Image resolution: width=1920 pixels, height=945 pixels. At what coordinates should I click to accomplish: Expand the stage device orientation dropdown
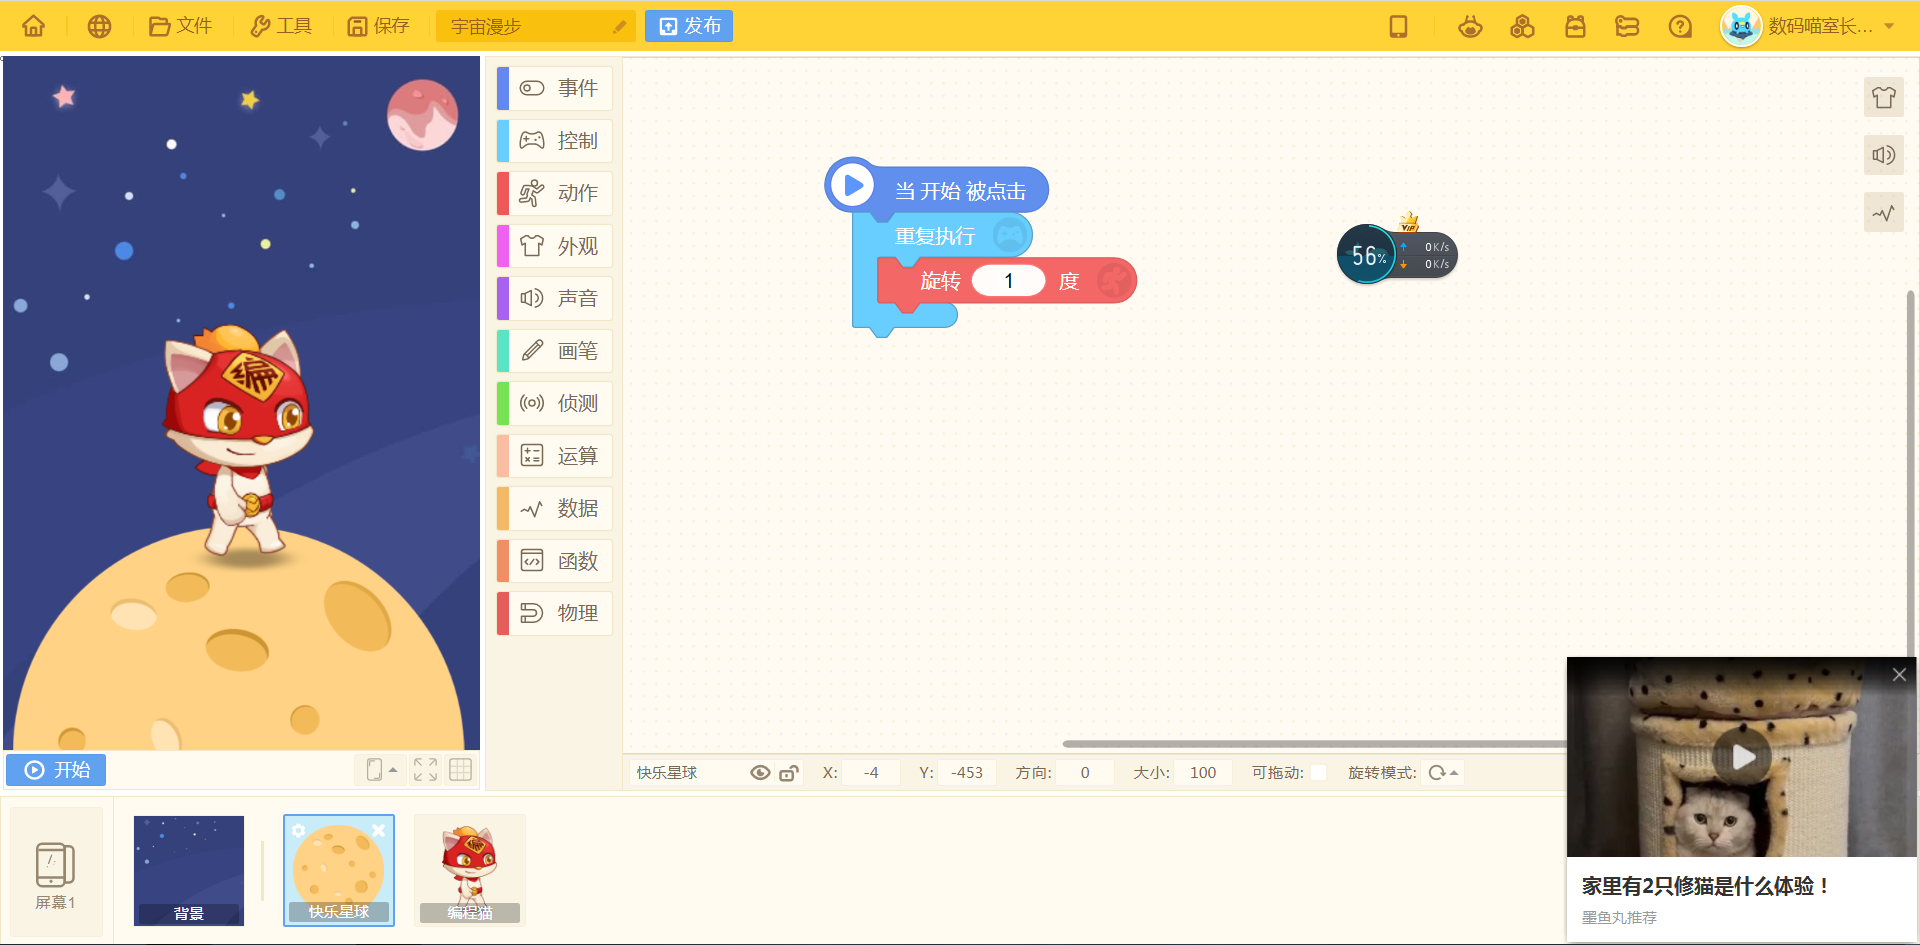point(383,770)
